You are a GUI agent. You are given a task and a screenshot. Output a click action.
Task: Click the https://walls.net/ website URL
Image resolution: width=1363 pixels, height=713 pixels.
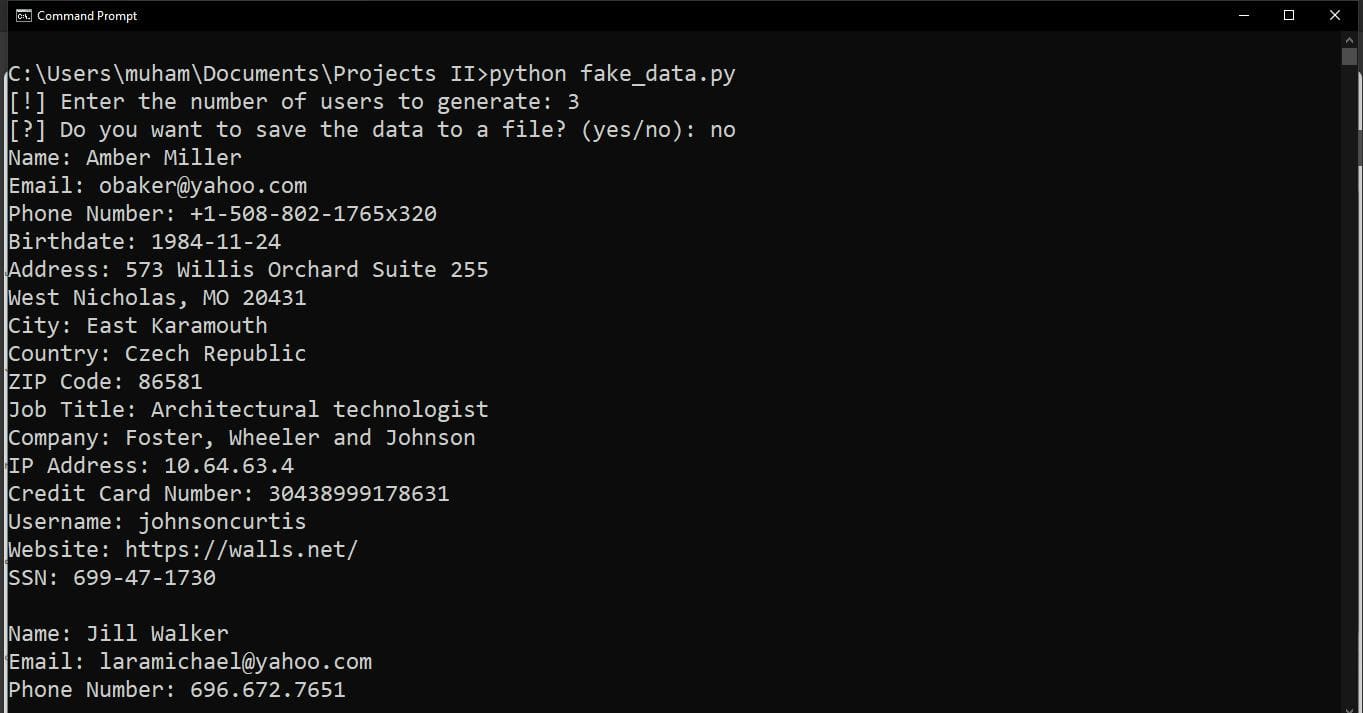[240, 549]
